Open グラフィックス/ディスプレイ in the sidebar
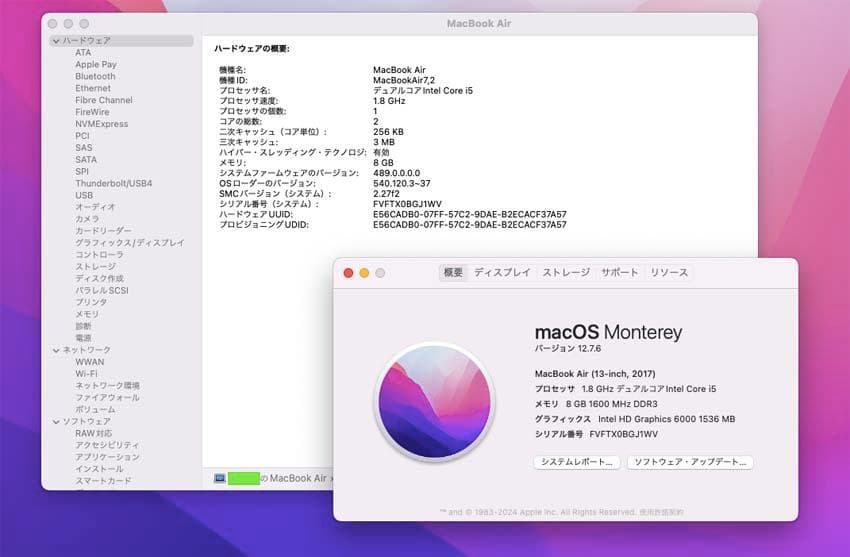The width and height of the screenshot is (850, 557). pyautogui.click(x=130, y=243)
